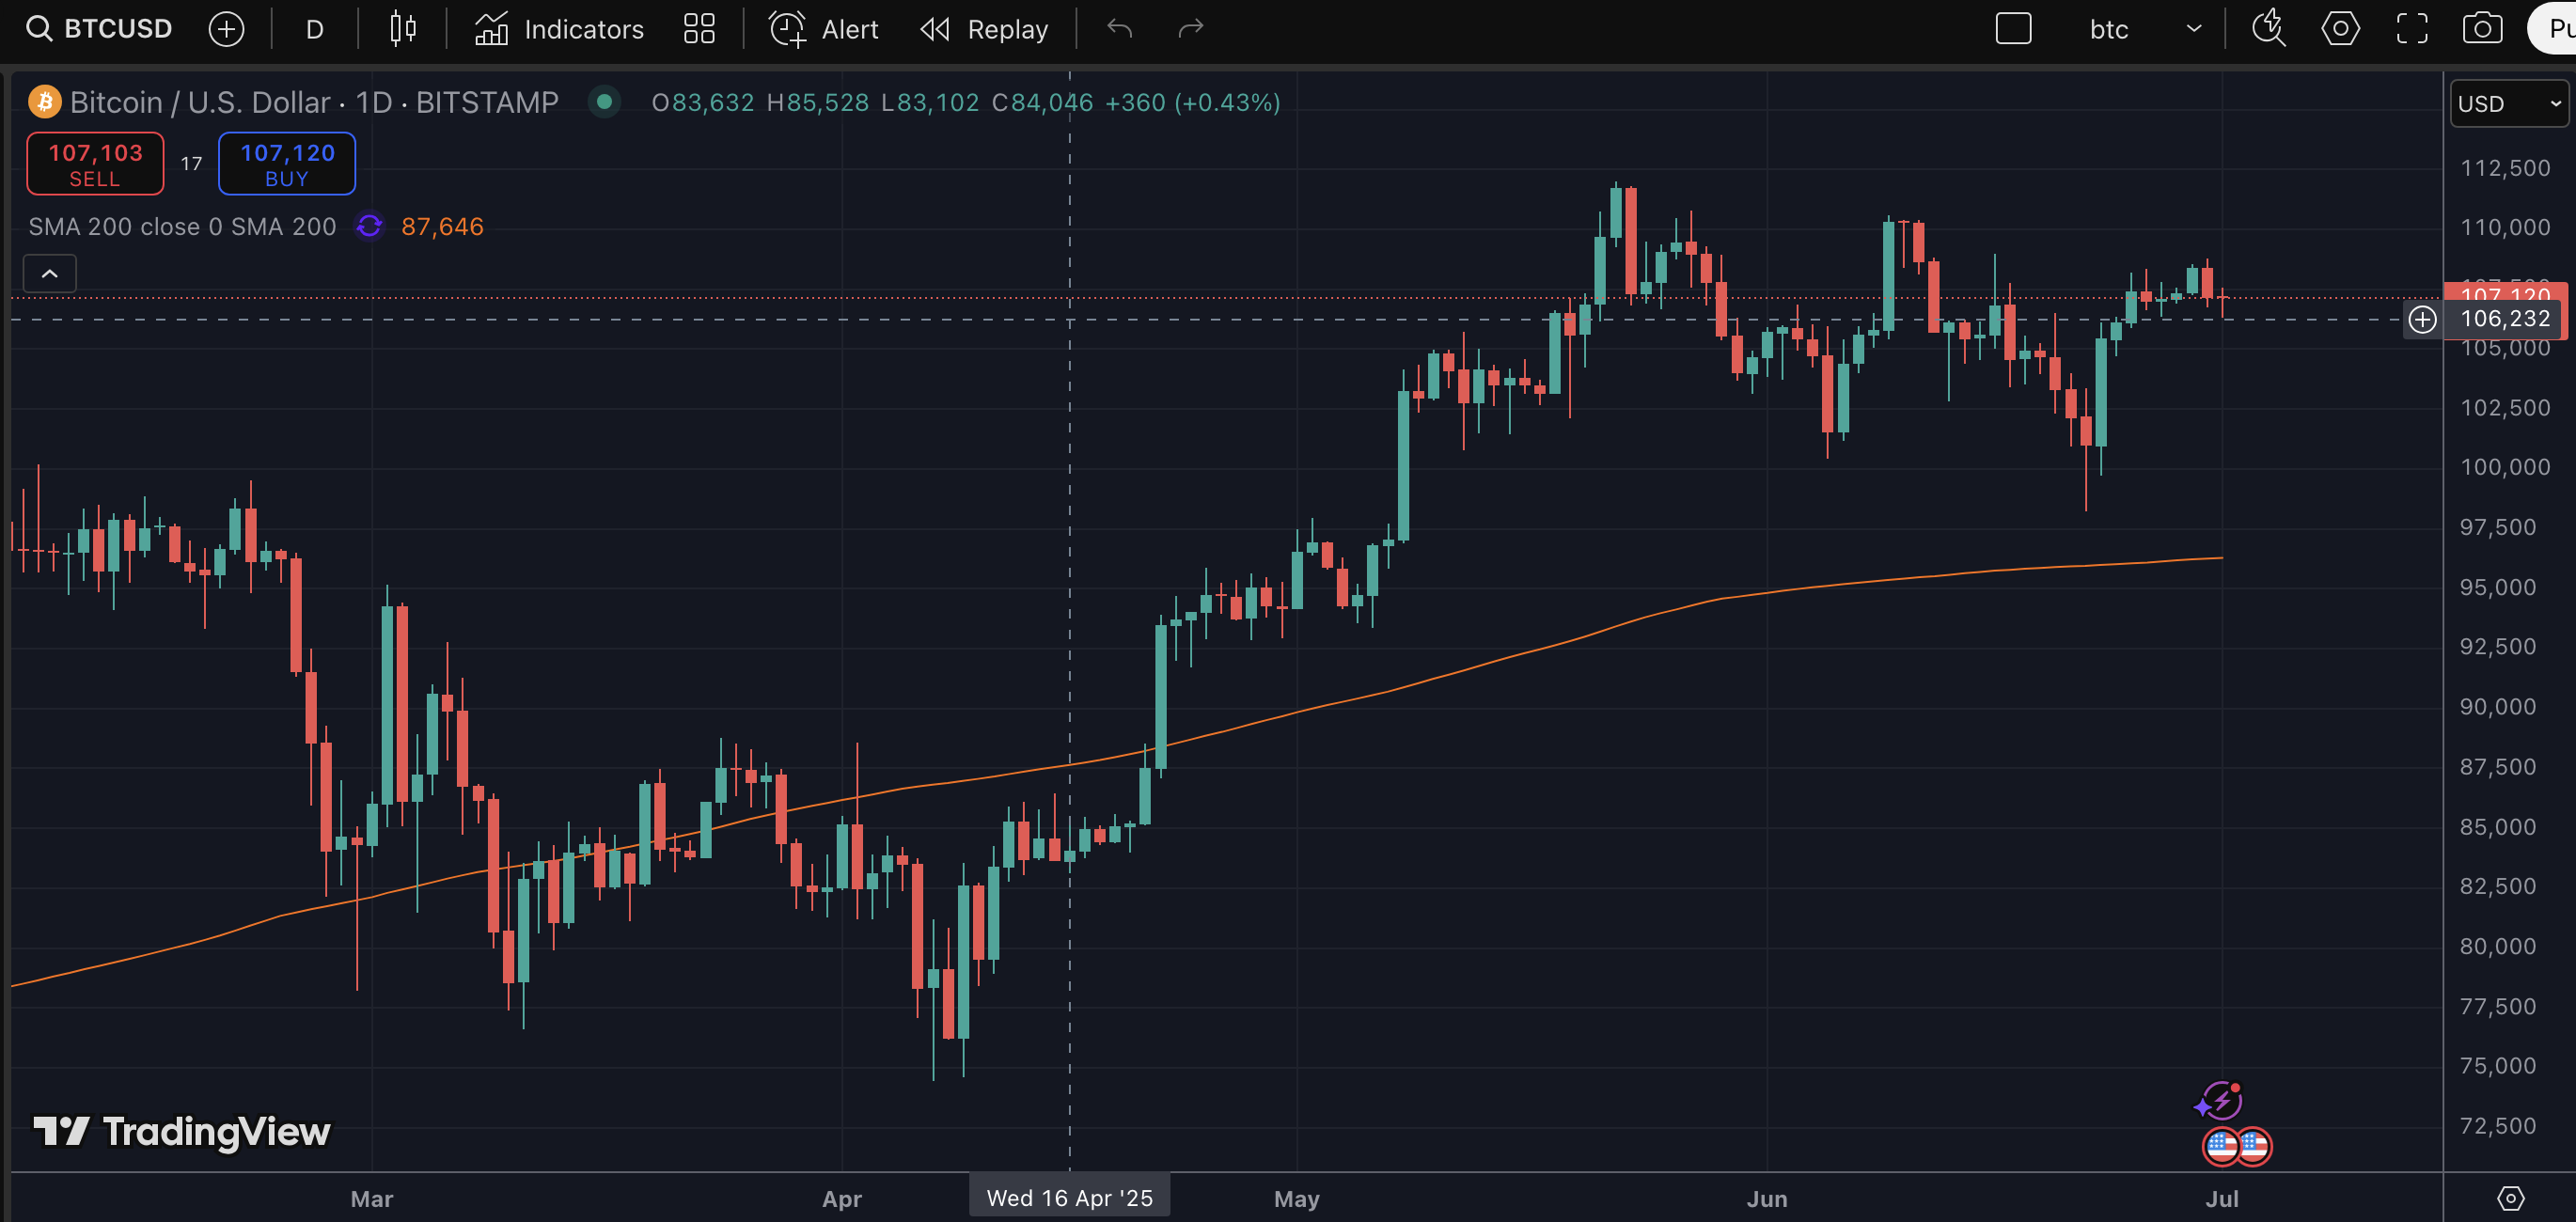This screenshot has height=1222, width=2576.
Task: Open chart settings hexagon icon
Action: click(2340, 29)
